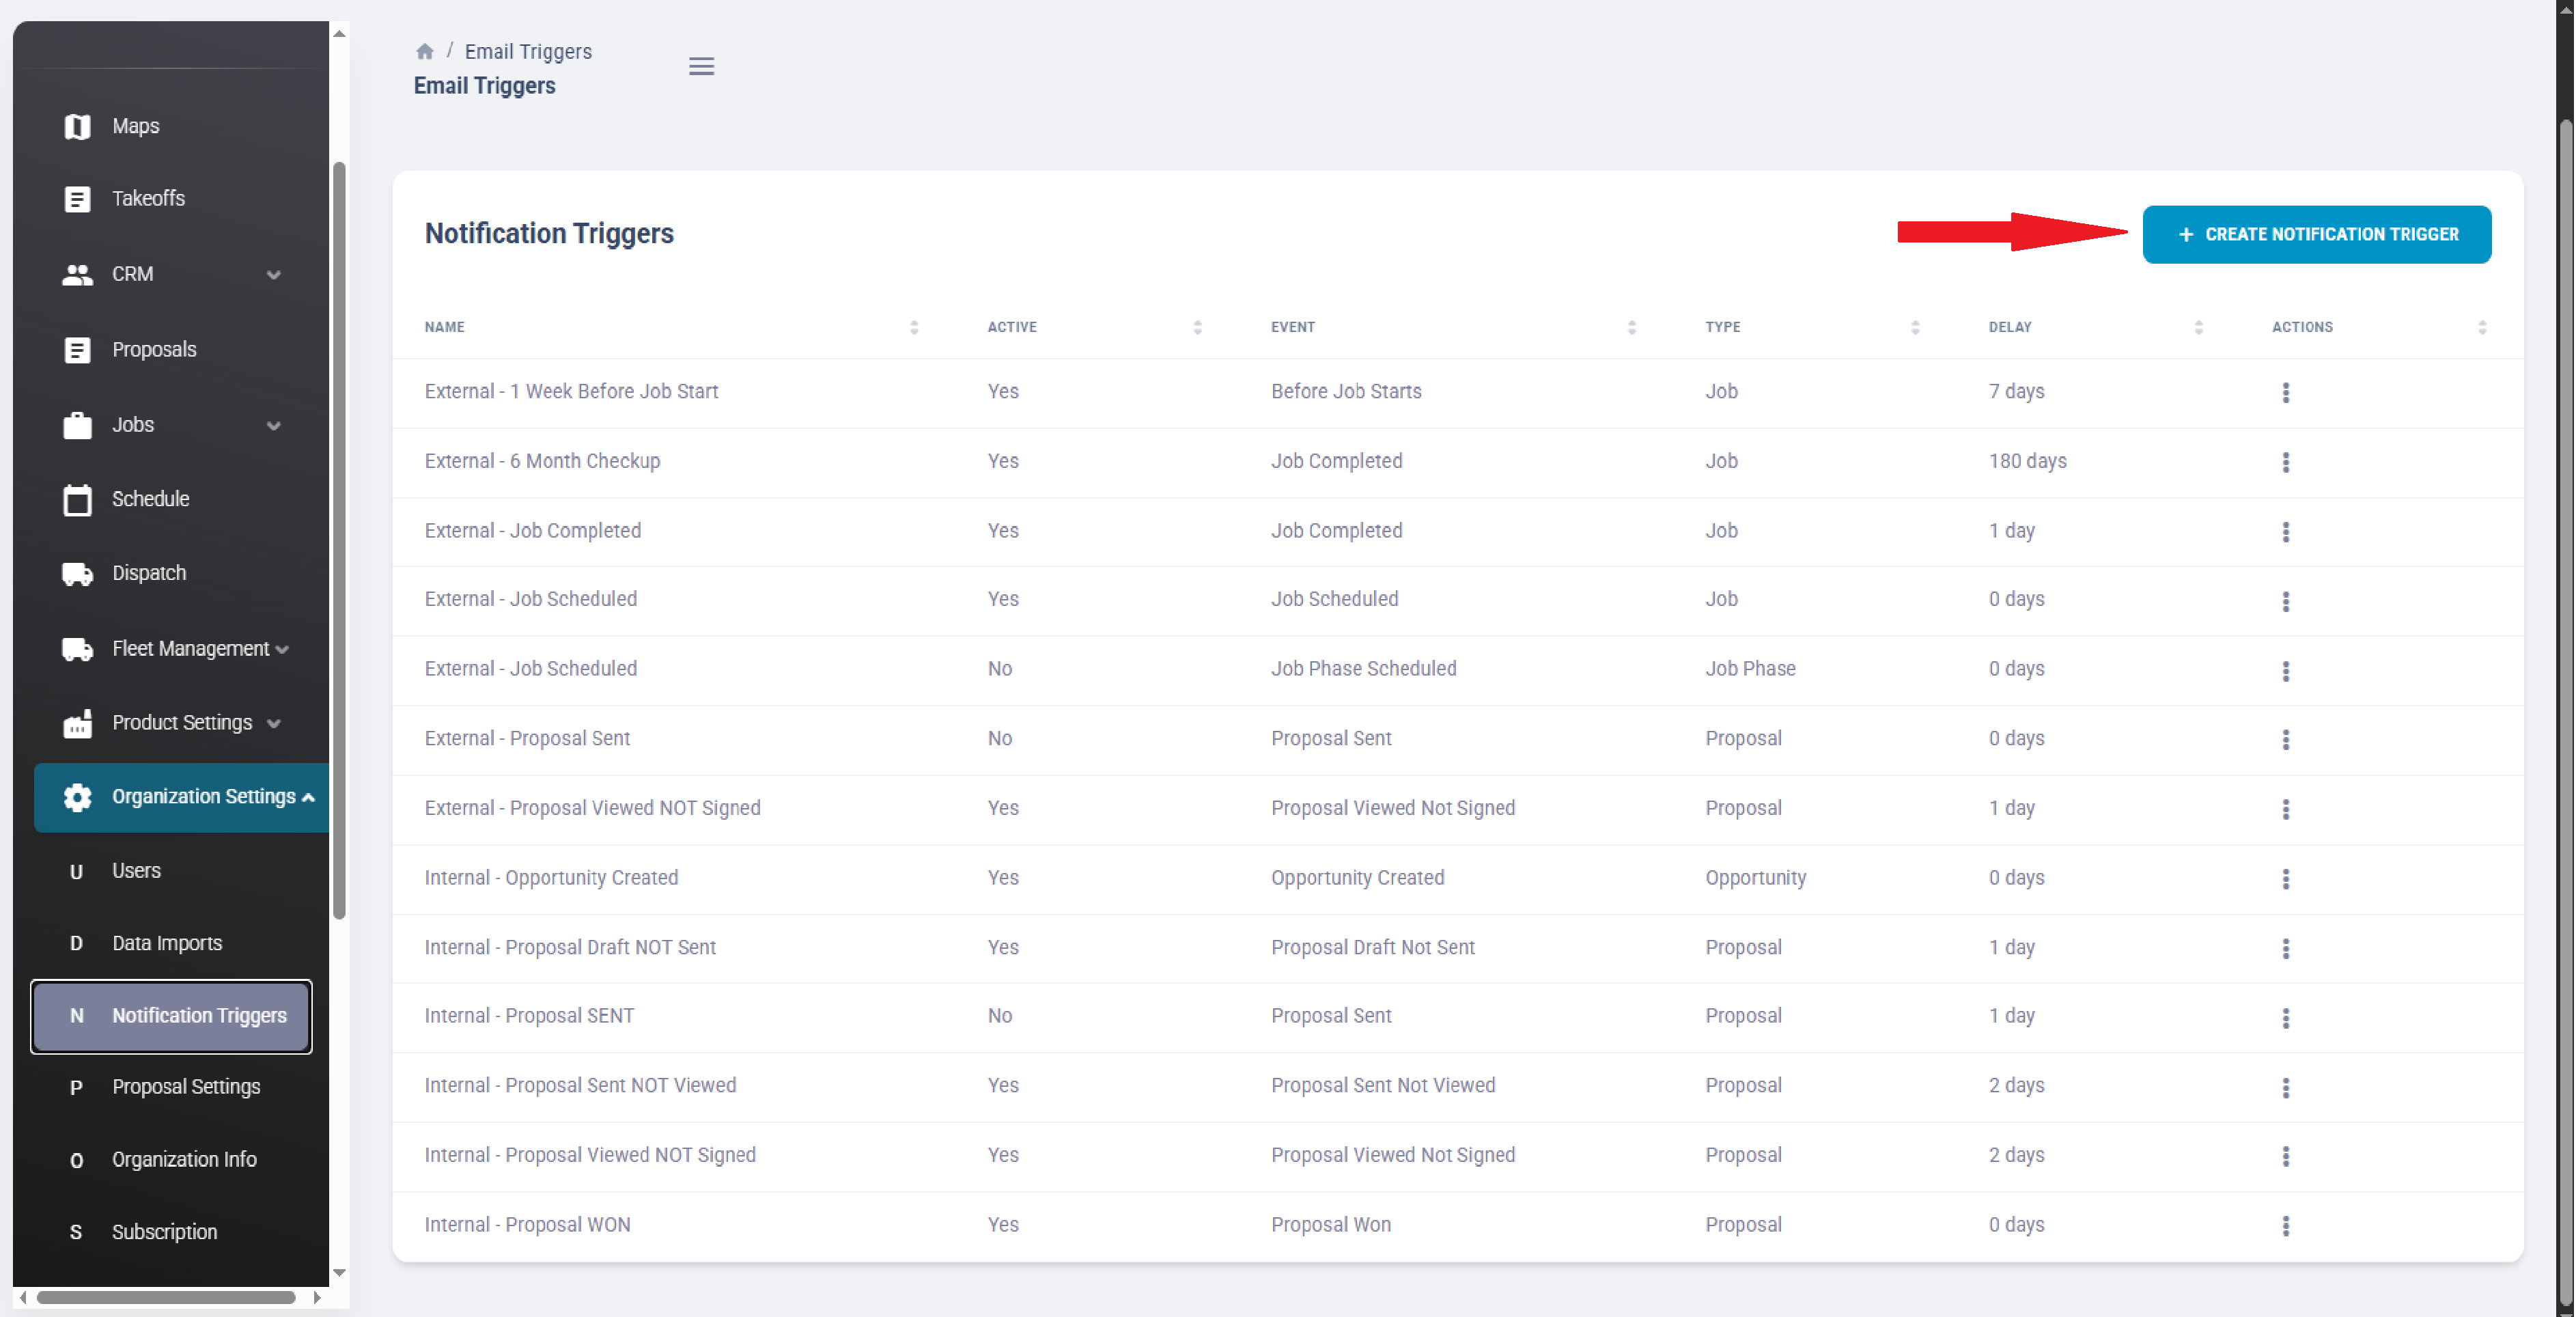Click the Product Settings factory icon
This screenshot has width=2576, height=1317.
click(77, 723)
